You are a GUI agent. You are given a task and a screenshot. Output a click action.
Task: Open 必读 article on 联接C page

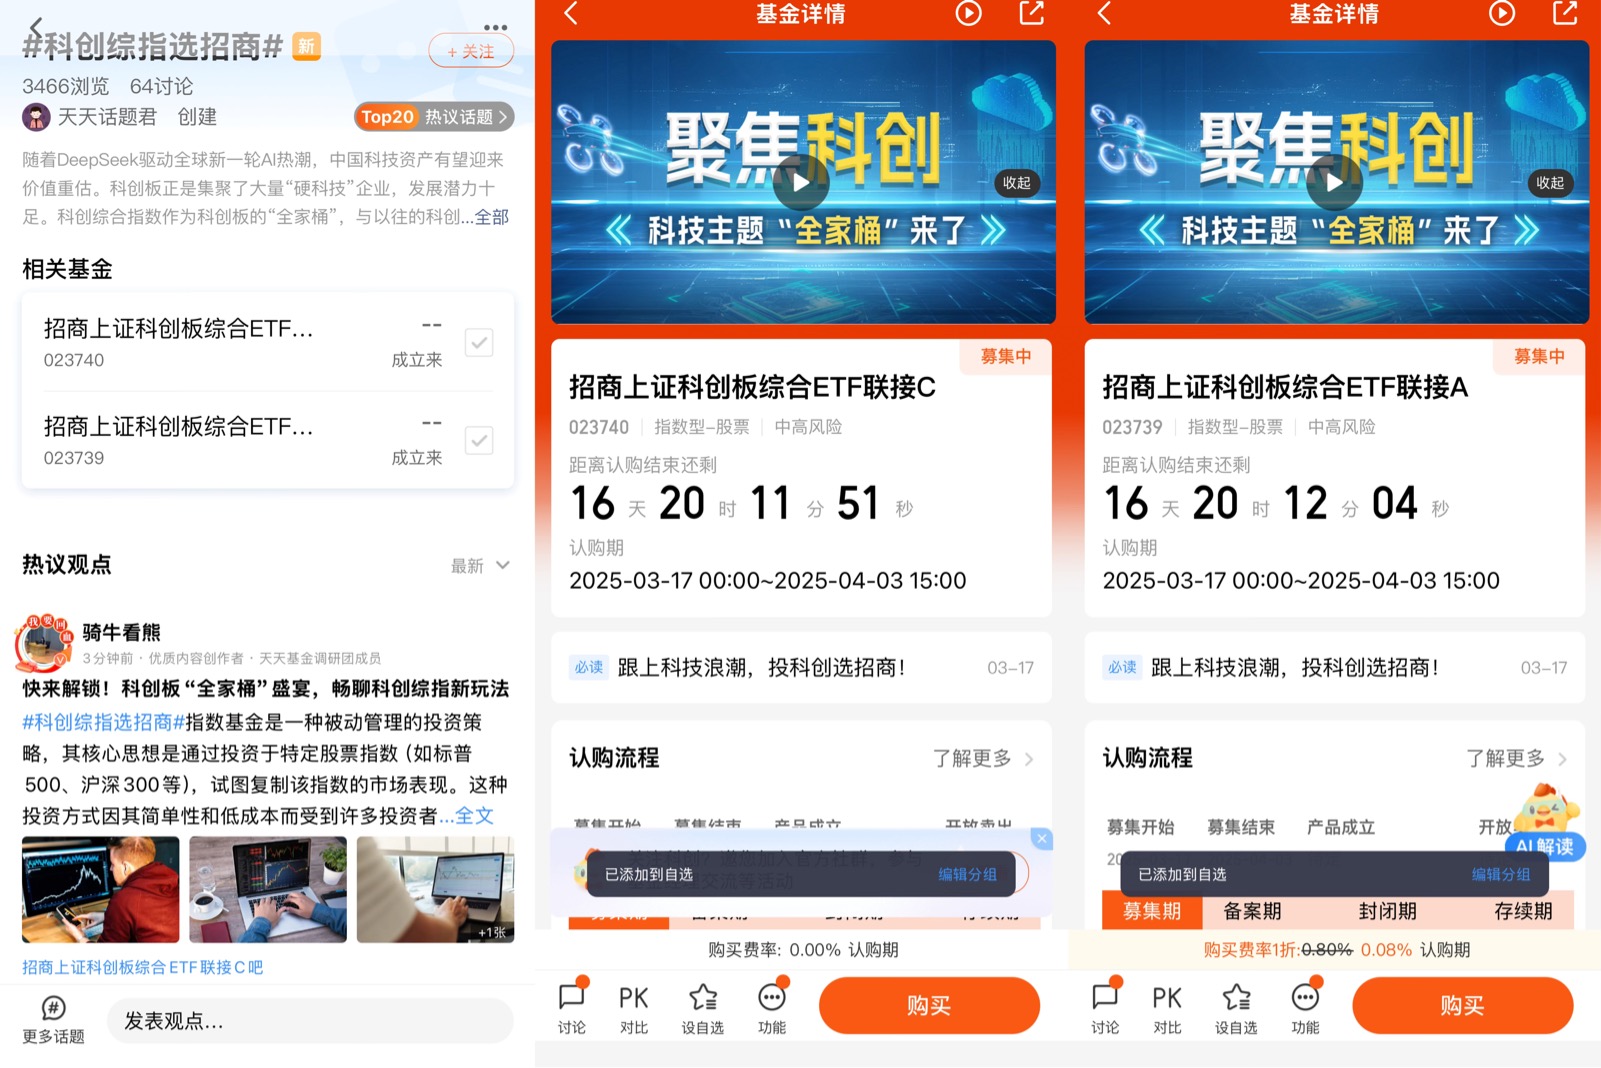click(801, 667)
